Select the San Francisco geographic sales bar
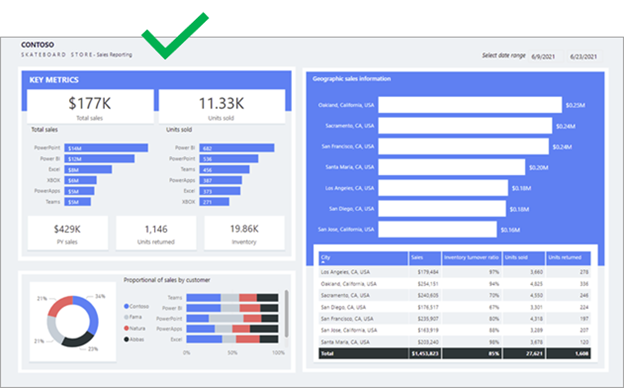The width and height of the screenshot is (624, 388). [x=464, y=146]
